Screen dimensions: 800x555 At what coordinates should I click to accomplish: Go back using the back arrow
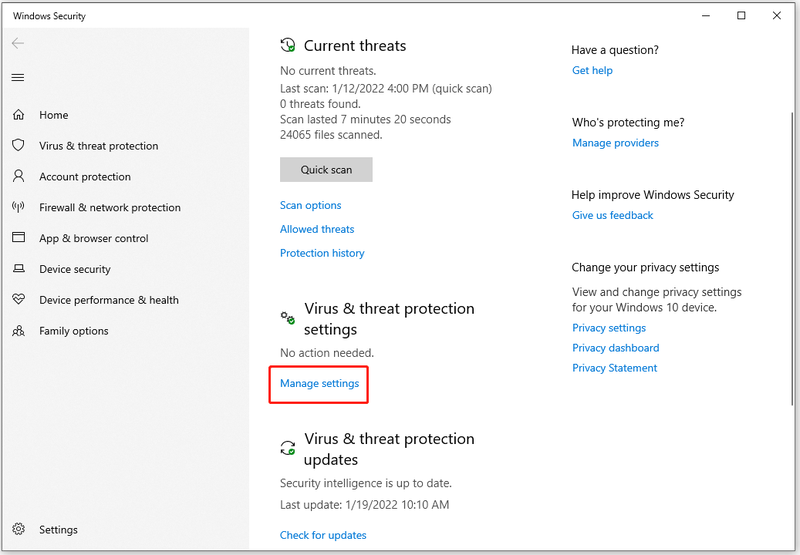click(x=18, y=43)
